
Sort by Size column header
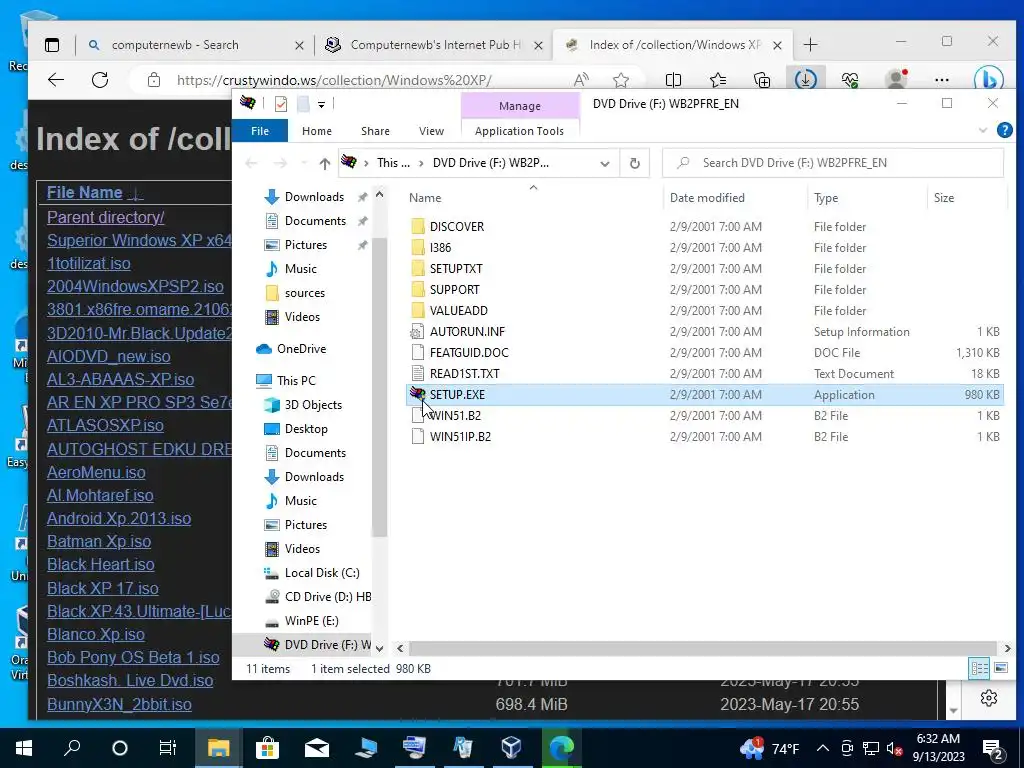(944, 198)
